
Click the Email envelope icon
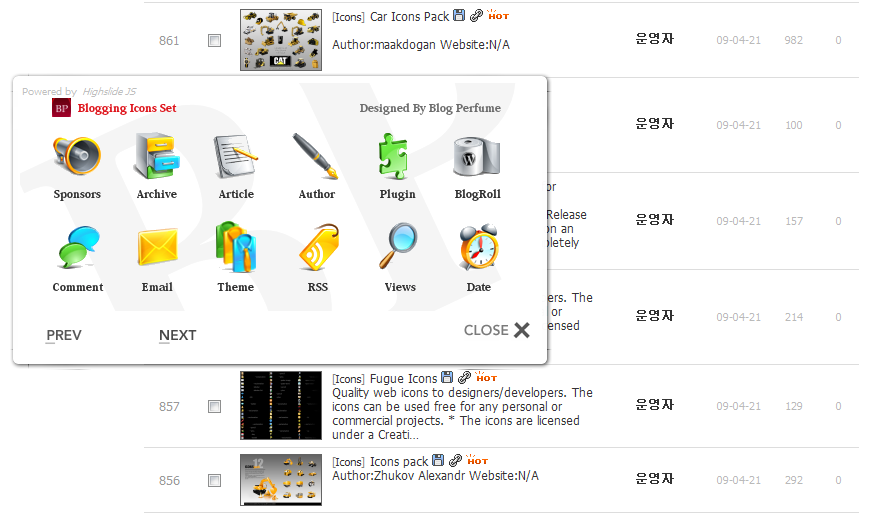click(158, 247)
